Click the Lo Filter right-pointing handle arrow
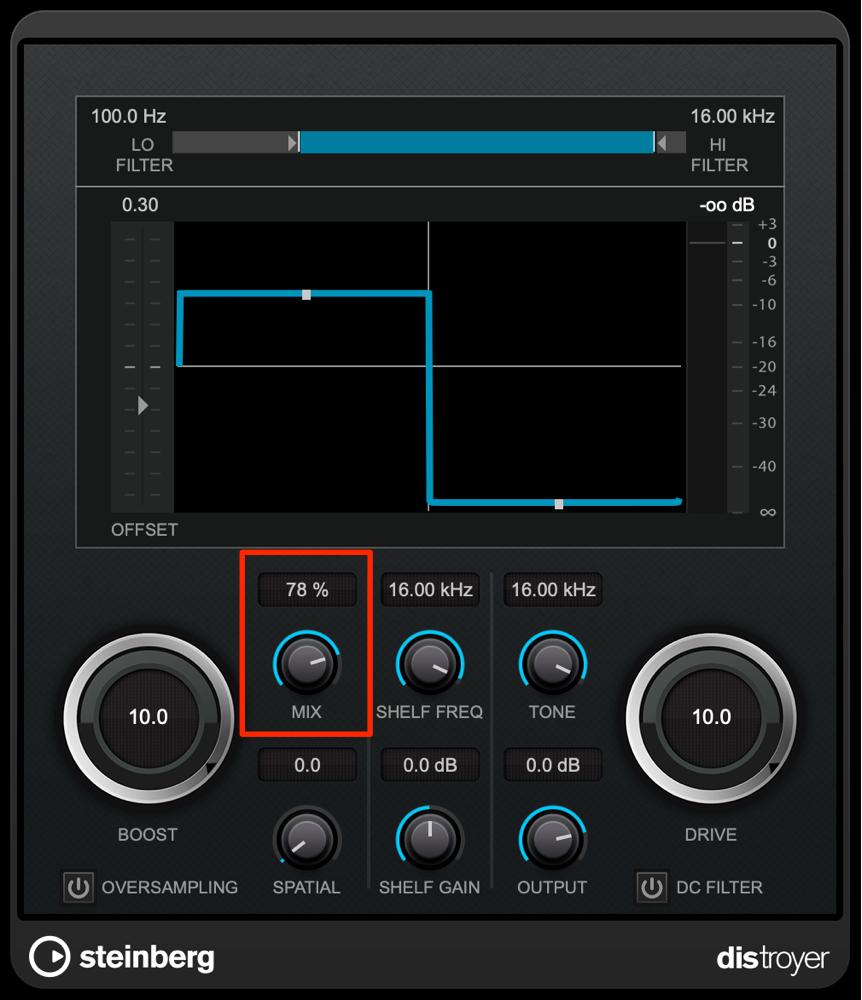This screenshot has height=1000, width=862. [x=293, y=143]
